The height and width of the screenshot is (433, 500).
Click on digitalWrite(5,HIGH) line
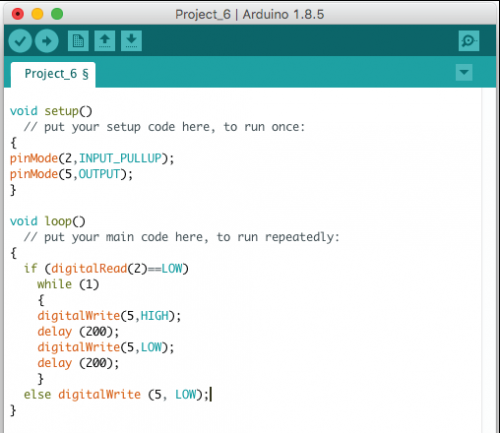point(109,316)
